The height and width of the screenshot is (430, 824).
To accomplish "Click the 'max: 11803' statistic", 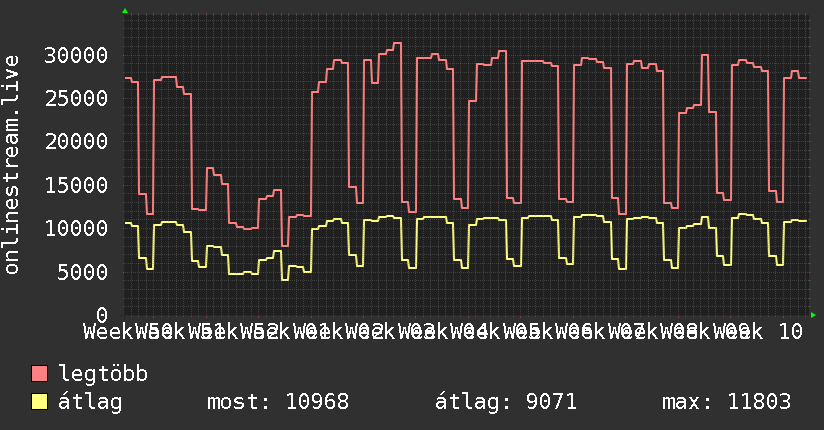I will coord(726,402).
